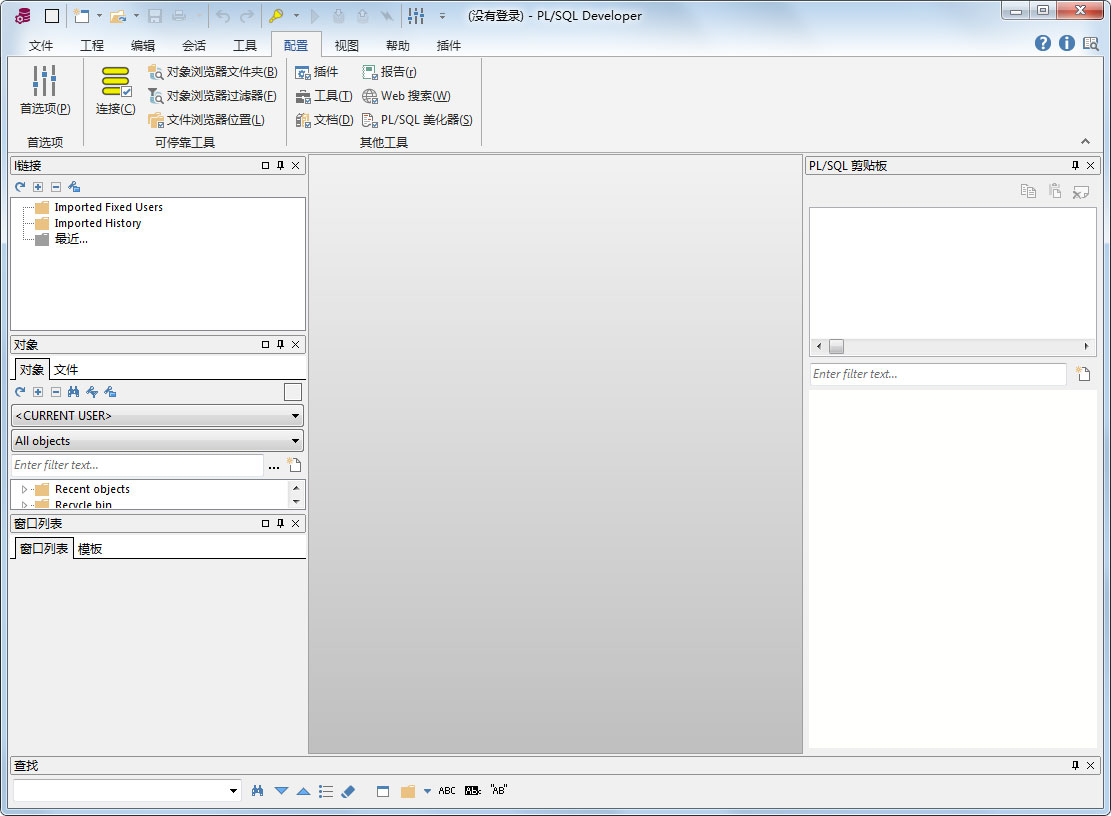
Task: Click new filter icon beside object filter box
Action: click(294, 465)
